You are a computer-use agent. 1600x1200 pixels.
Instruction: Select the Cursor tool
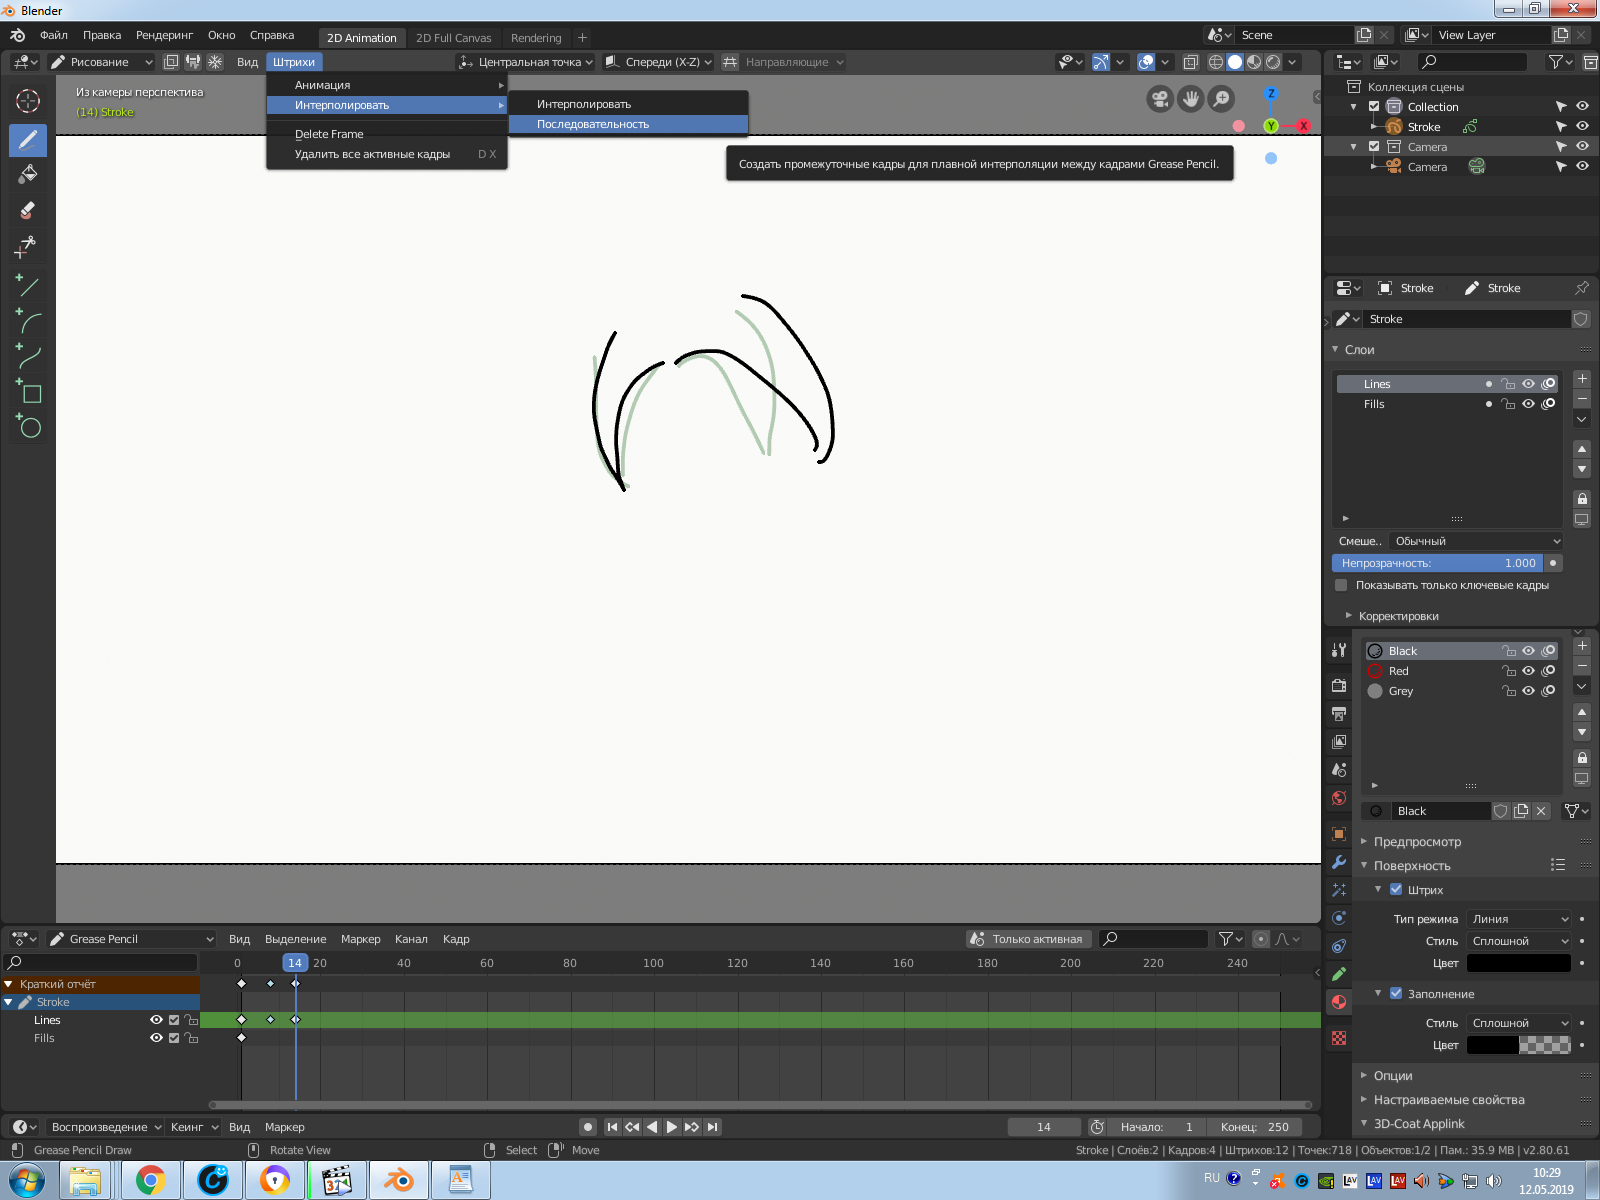(x=28, y=101)
